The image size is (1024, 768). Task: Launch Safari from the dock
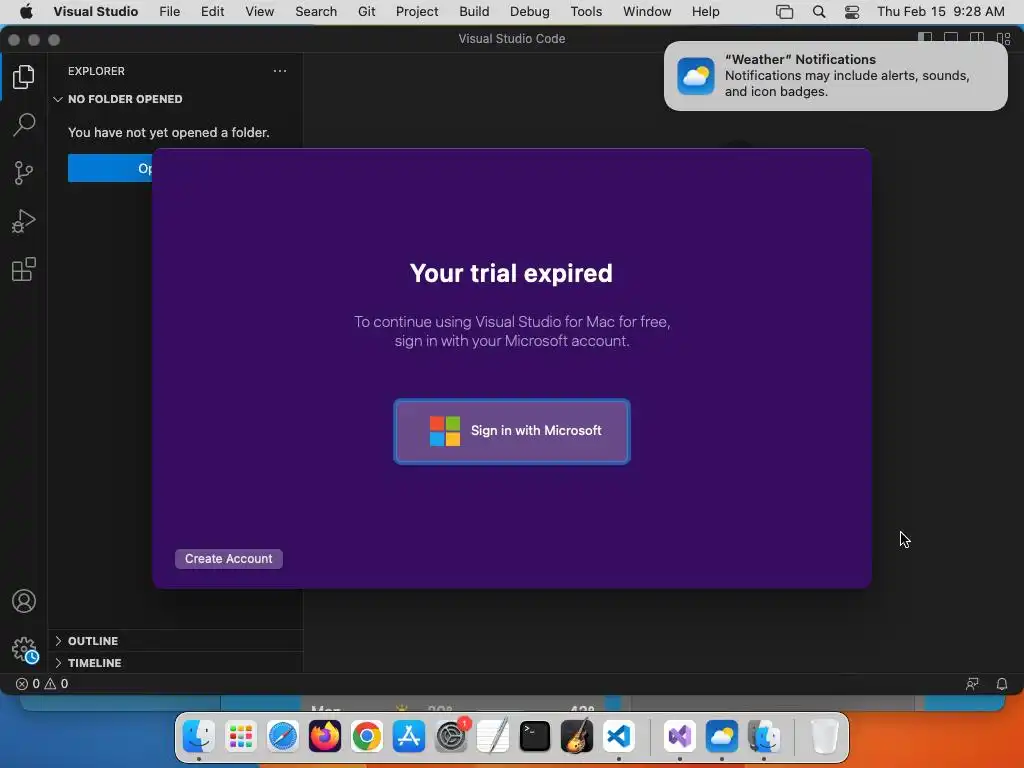tap(283, 736)
